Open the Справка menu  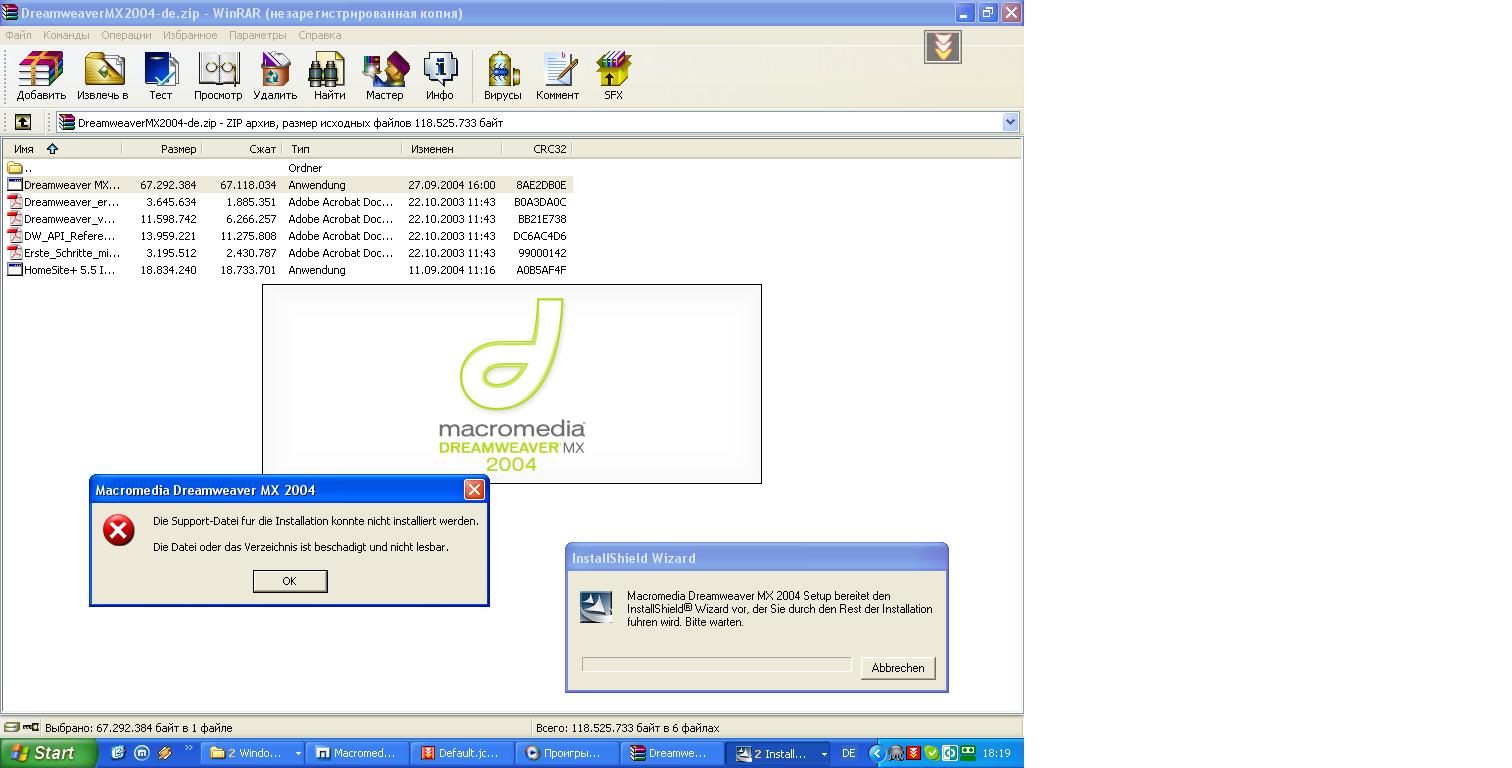[x=320, y=35]
